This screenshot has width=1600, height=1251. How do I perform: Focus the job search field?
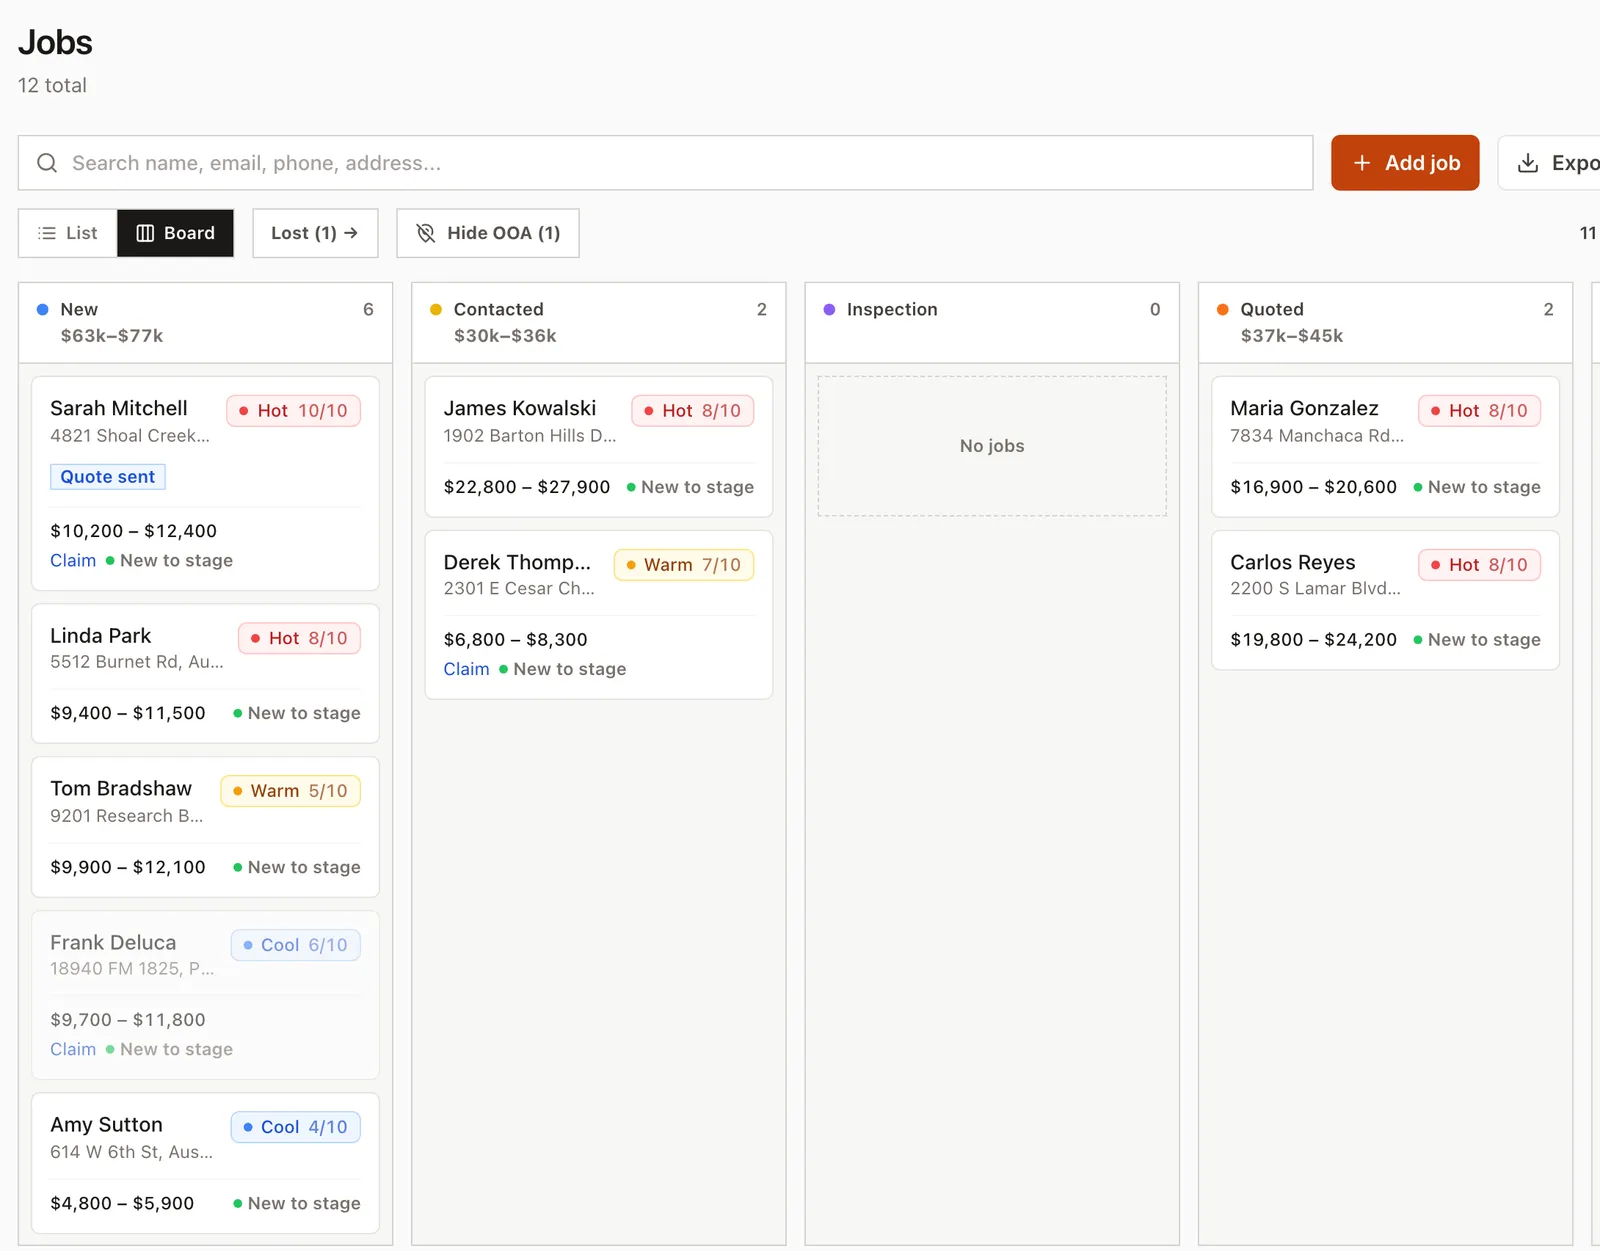coord(665,163)
